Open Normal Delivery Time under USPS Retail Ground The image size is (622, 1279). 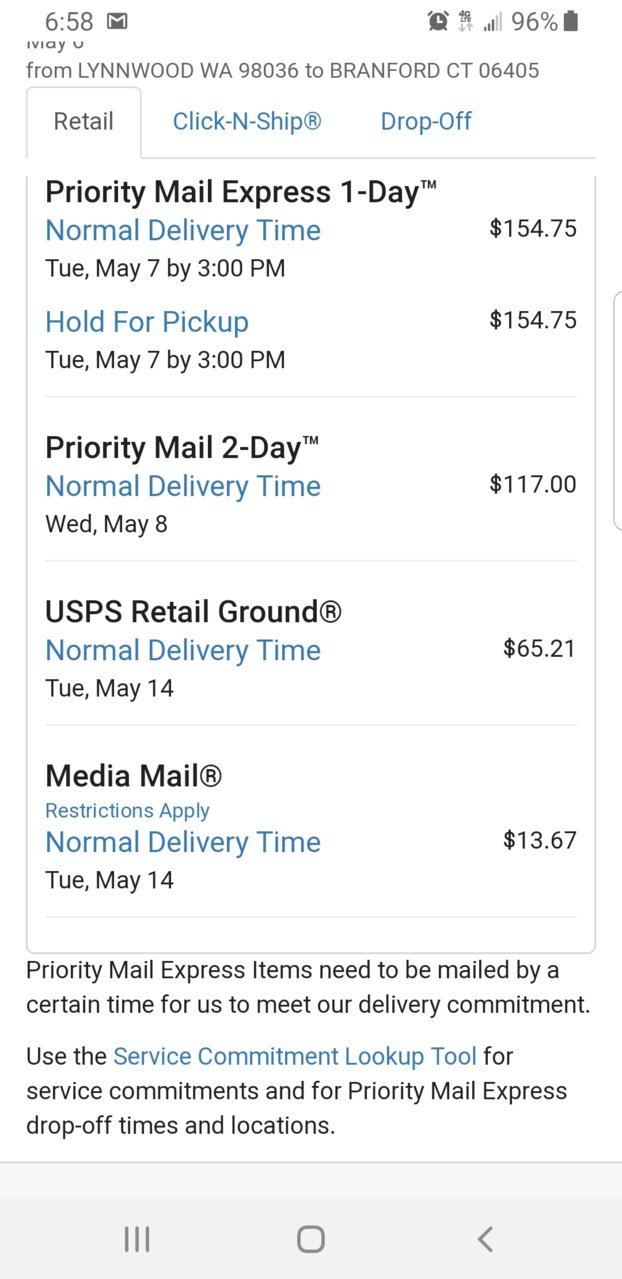click(x=183, y=650)
